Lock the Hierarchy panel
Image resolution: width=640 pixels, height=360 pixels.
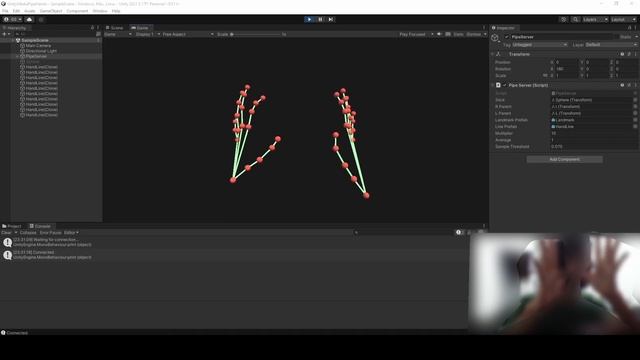[92, 28]
